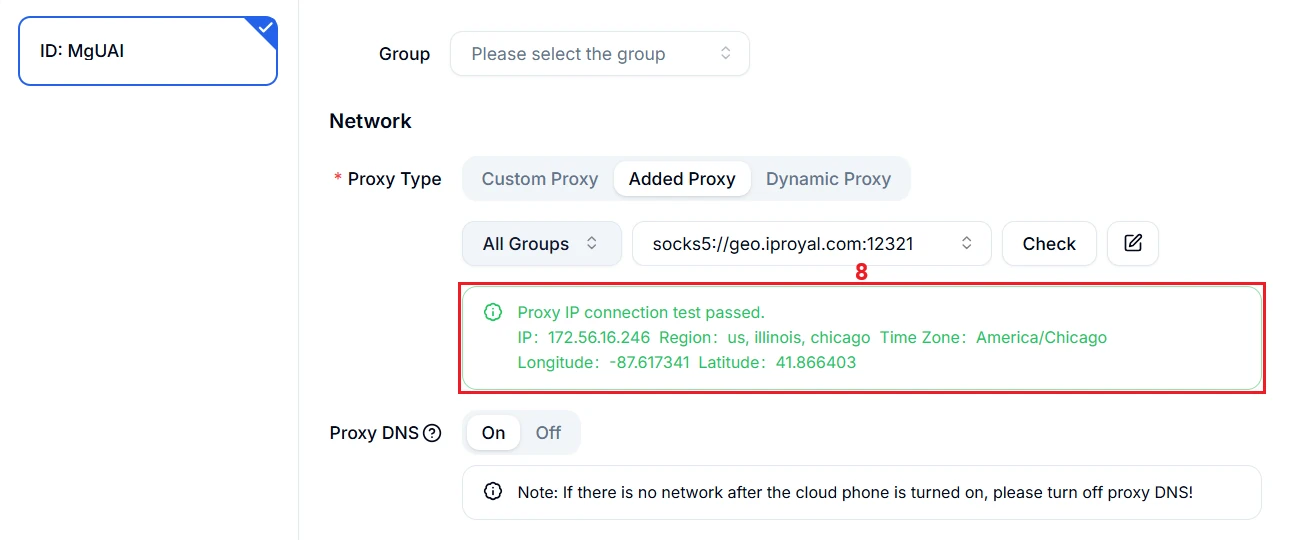
Task: Click the America/Chicago time zone text
Action: (1041, 337)
